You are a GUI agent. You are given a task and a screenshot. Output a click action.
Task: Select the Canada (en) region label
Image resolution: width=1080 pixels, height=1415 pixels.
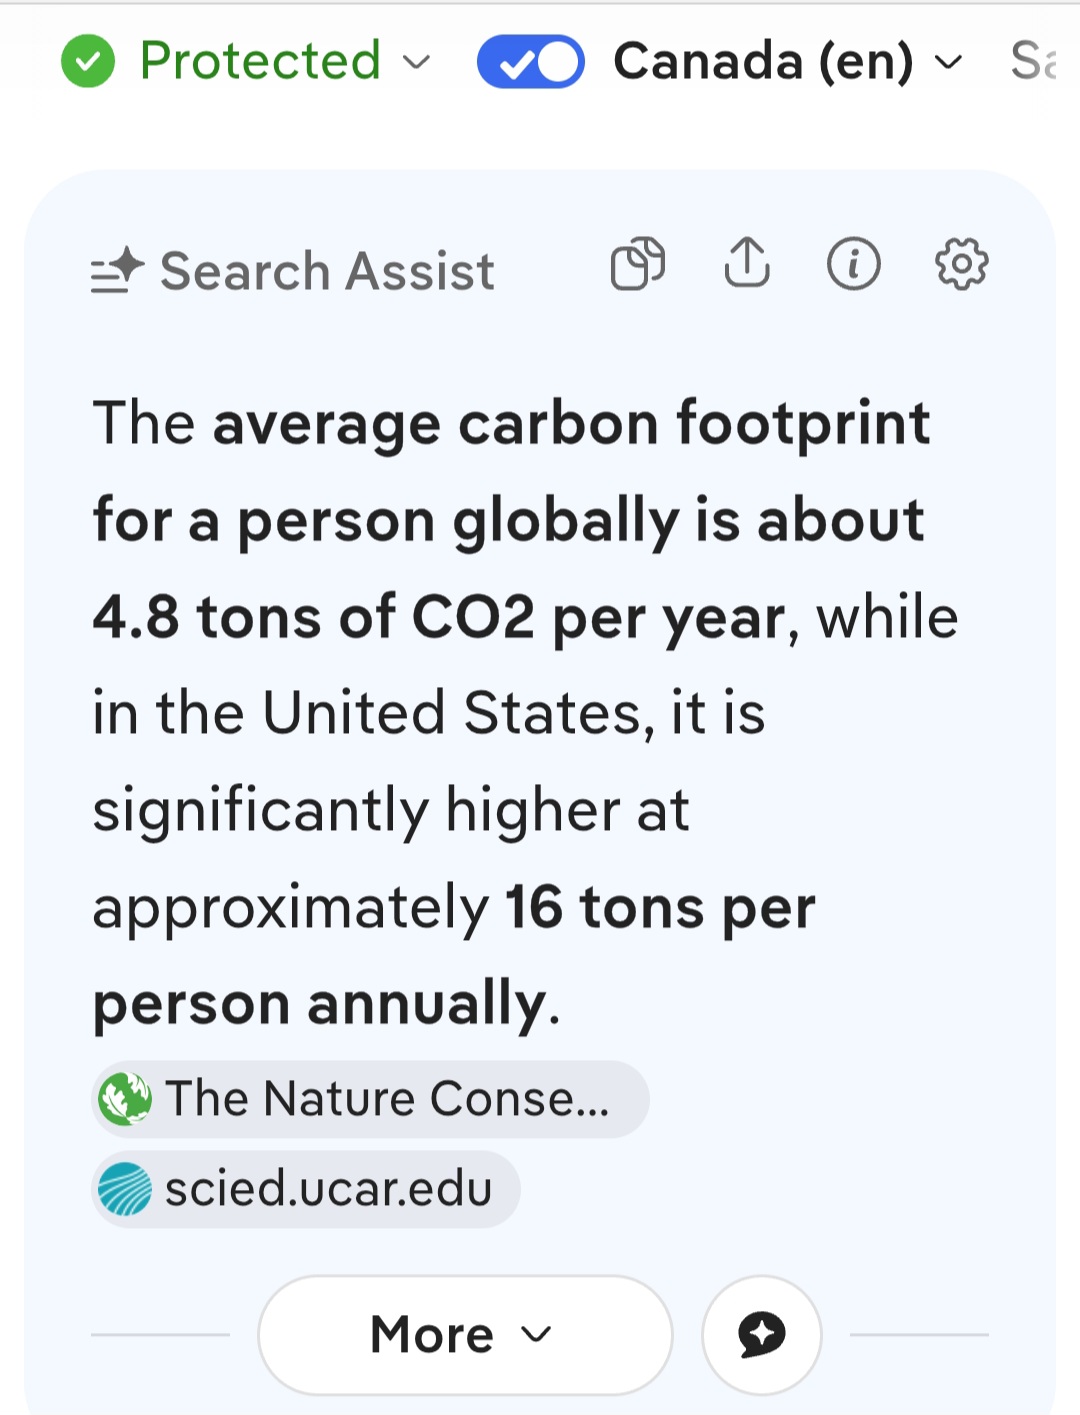click(763, 61)
